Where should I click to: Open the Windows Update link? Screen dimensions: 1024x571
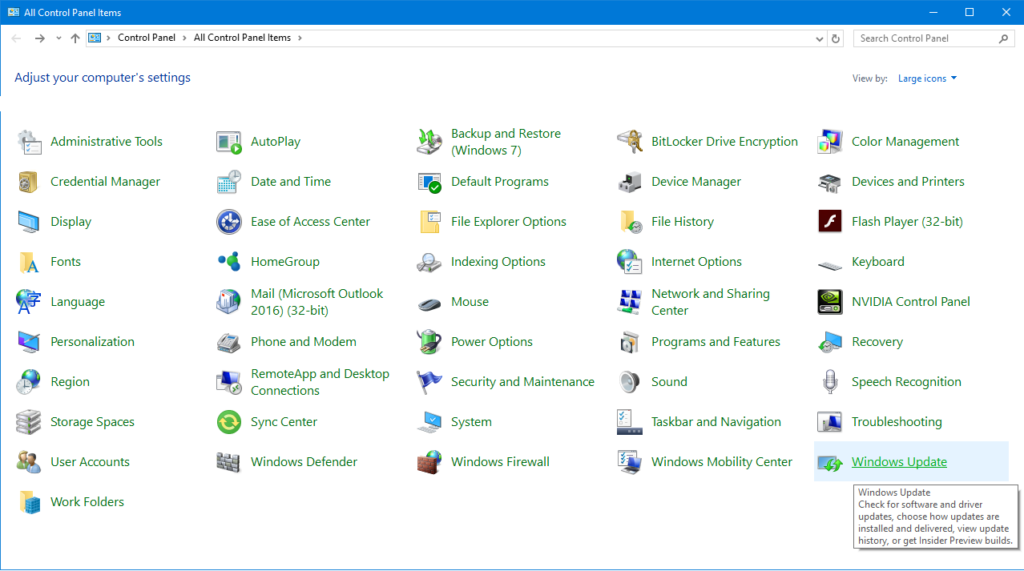898,462
